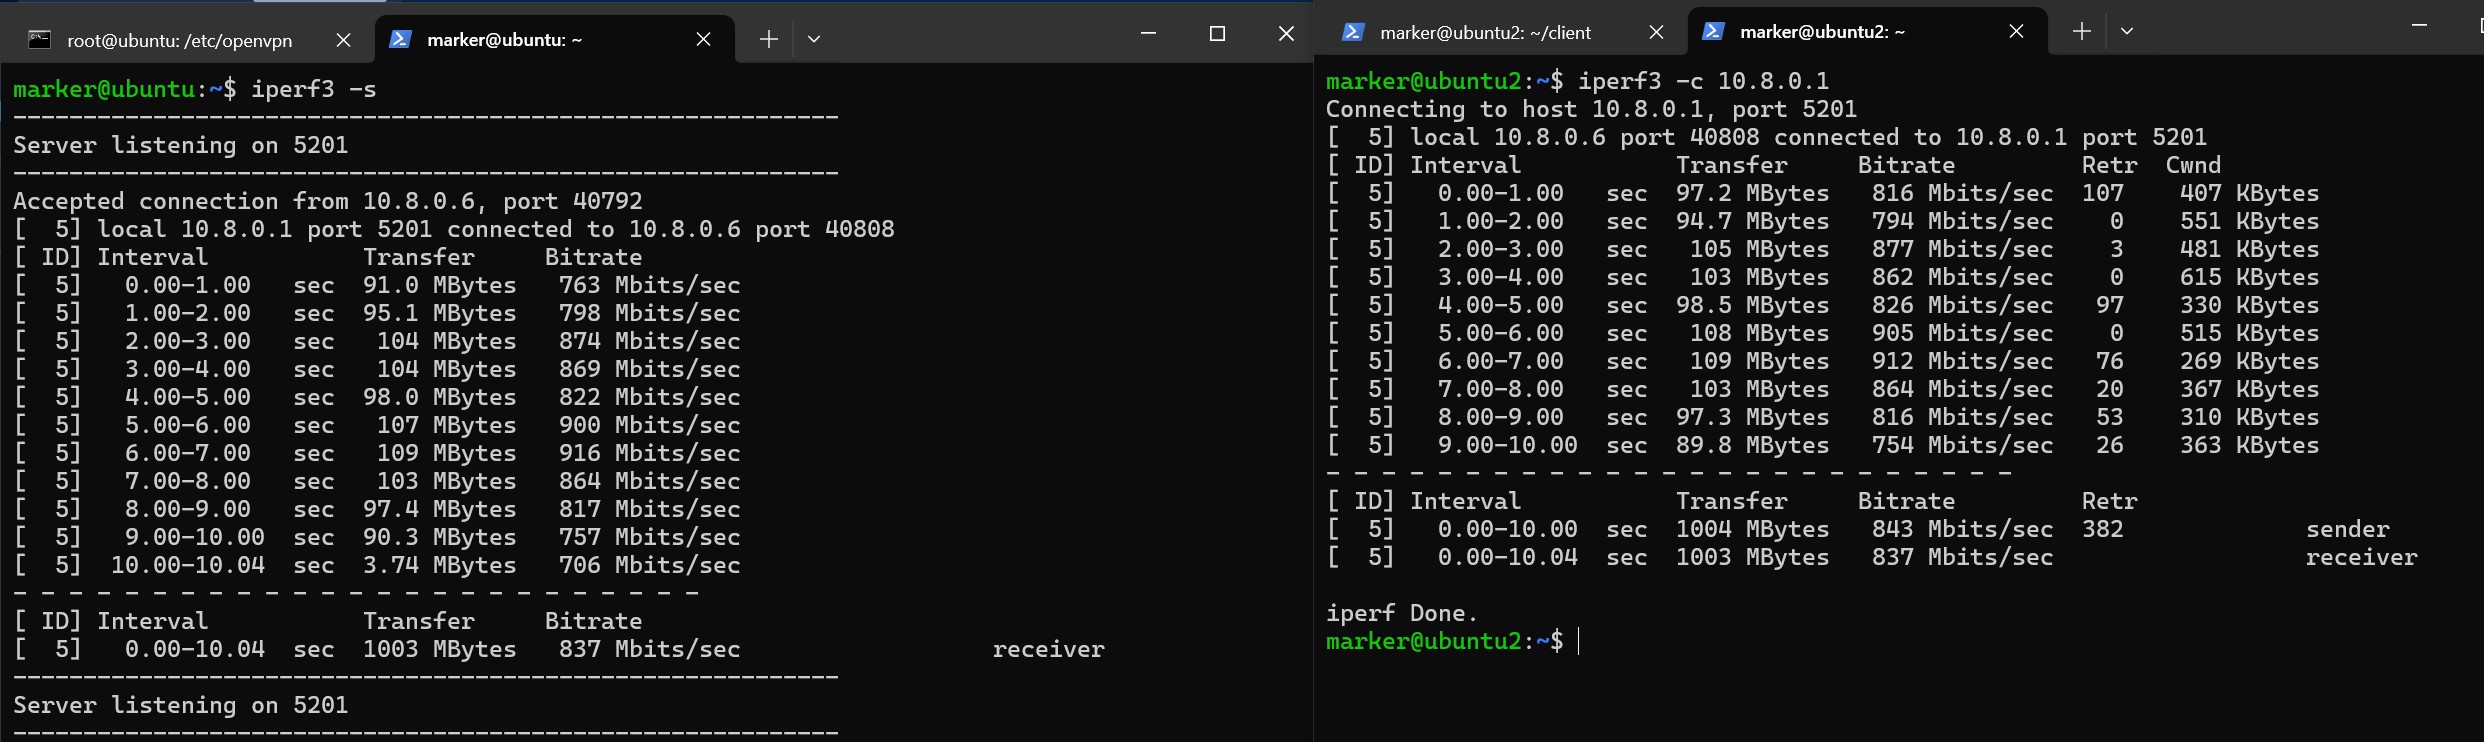This screenshot has height=742, width=2484.
Task: Expand the profile dropdown in the right terminal
Action: coord(2127,32)
